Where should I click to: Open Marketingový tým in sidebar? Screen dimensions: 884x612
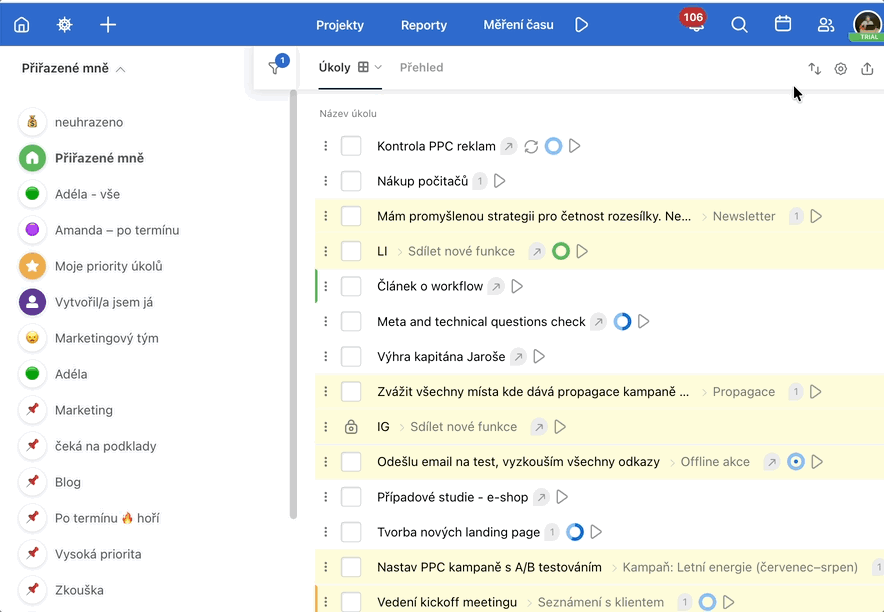pyautogui.click(x=106, y=338)
